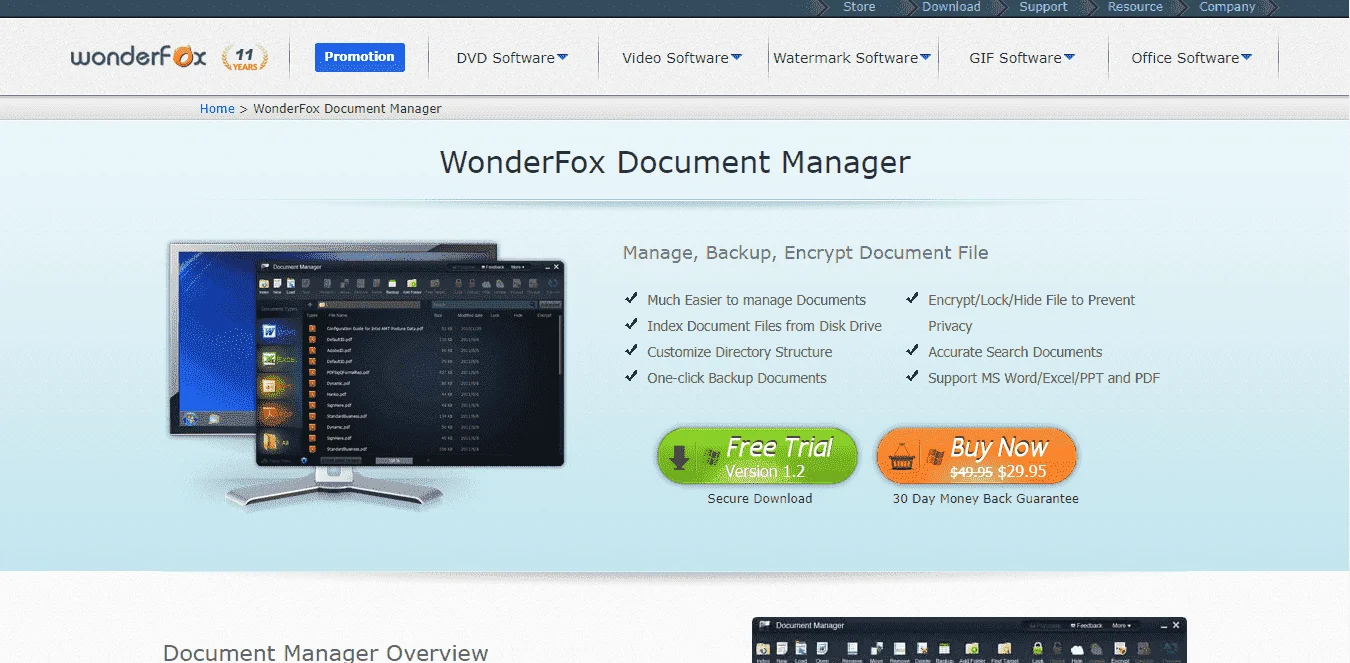The image size is (1350, 663).
Task: Expand the Office Software menu
Action: click(x=1192, y=58)
